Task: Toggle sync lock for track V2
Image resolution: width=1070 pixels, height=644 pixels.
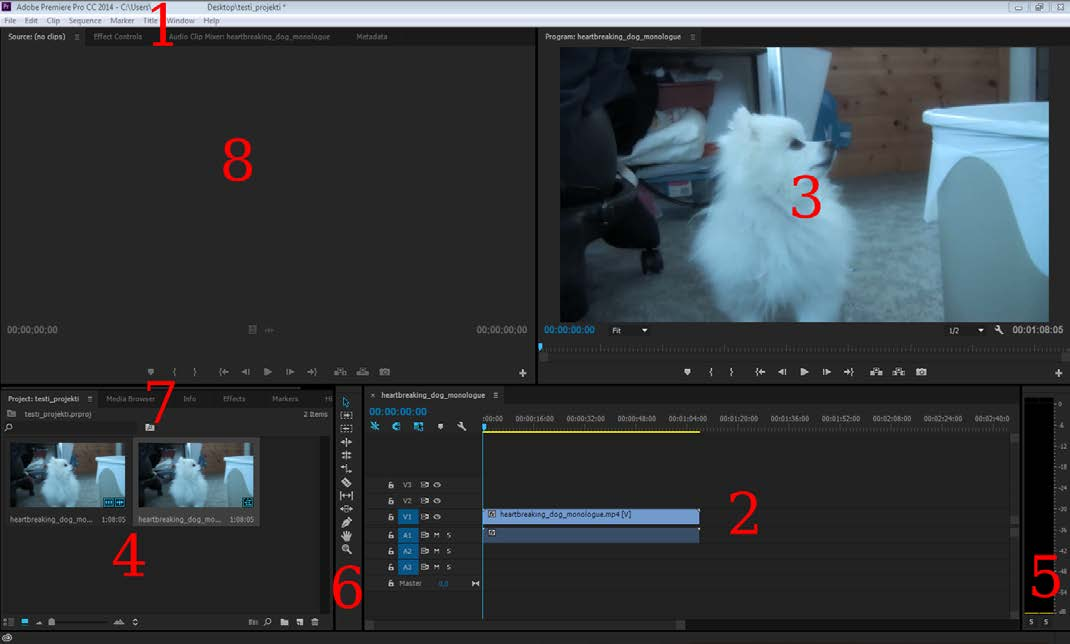Action: 424,501
